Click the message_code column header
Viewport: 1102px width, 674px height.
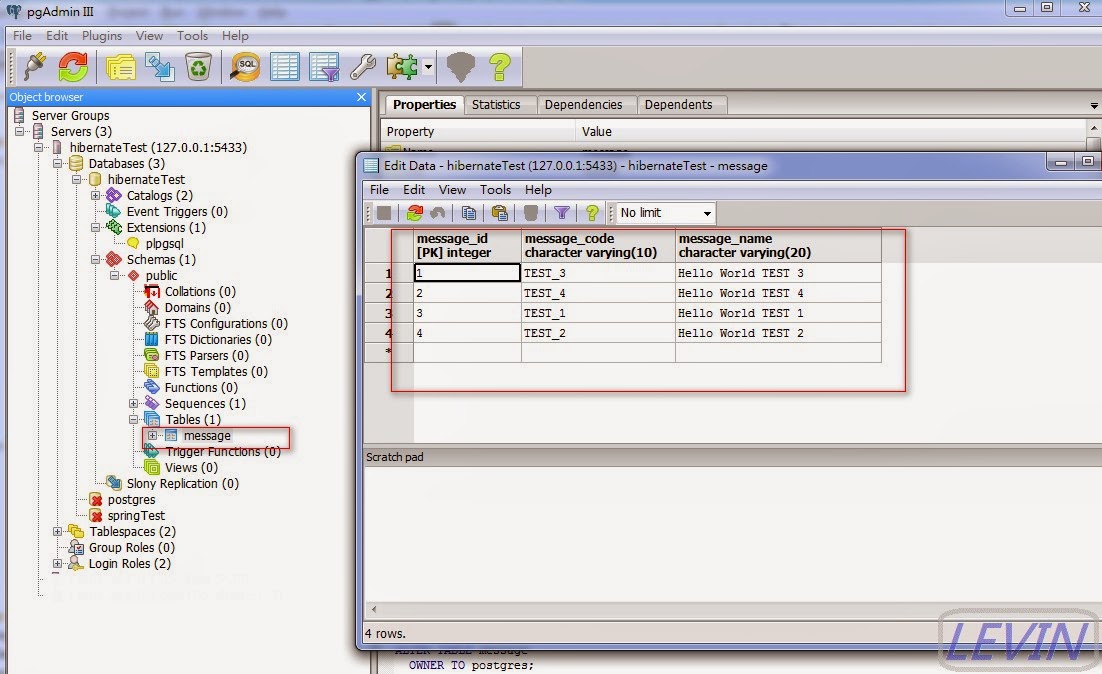(598, 246)
